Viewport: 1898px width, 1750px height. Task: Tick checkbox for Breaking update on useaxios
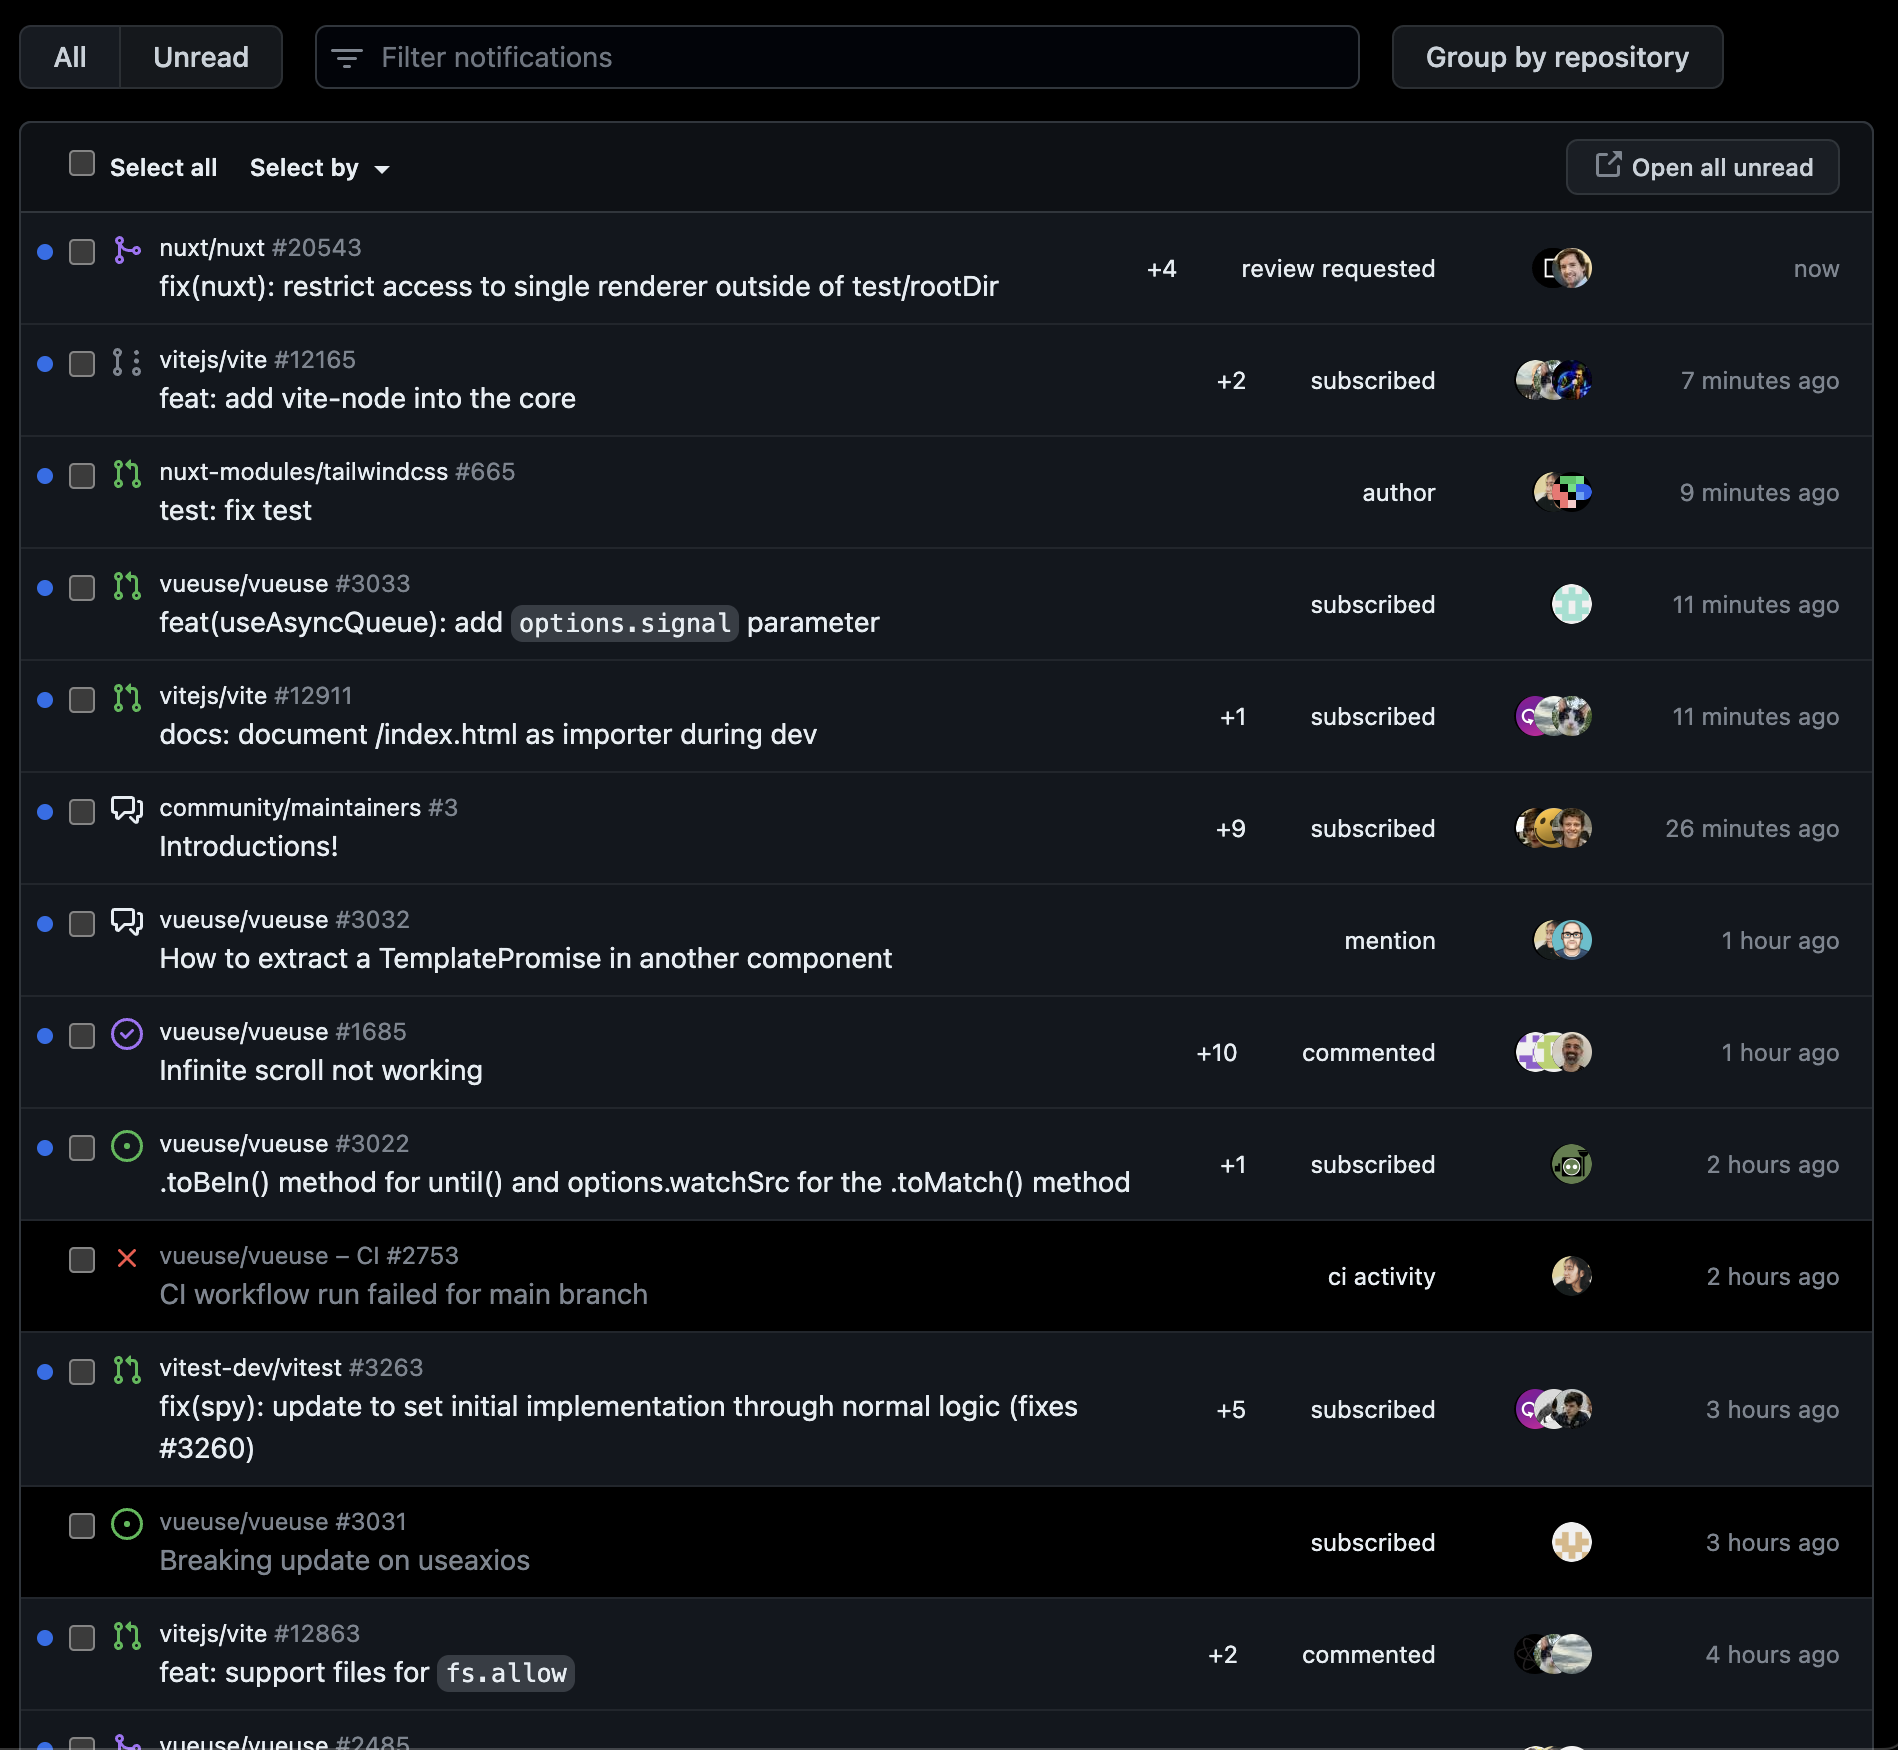point(82,1526)
